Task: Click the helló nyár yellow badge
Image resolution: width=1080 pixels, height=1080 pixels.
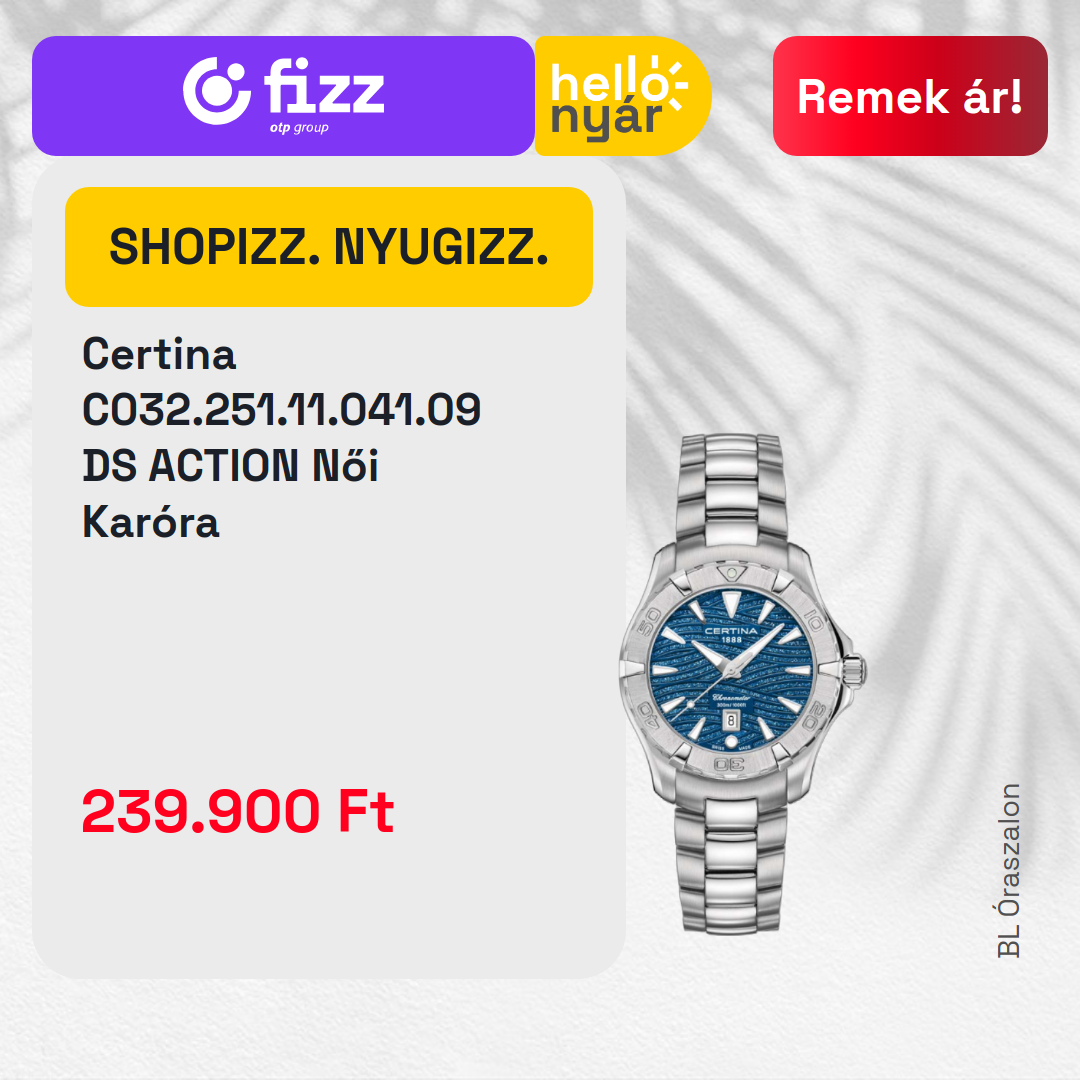Action: pos(623,96)
